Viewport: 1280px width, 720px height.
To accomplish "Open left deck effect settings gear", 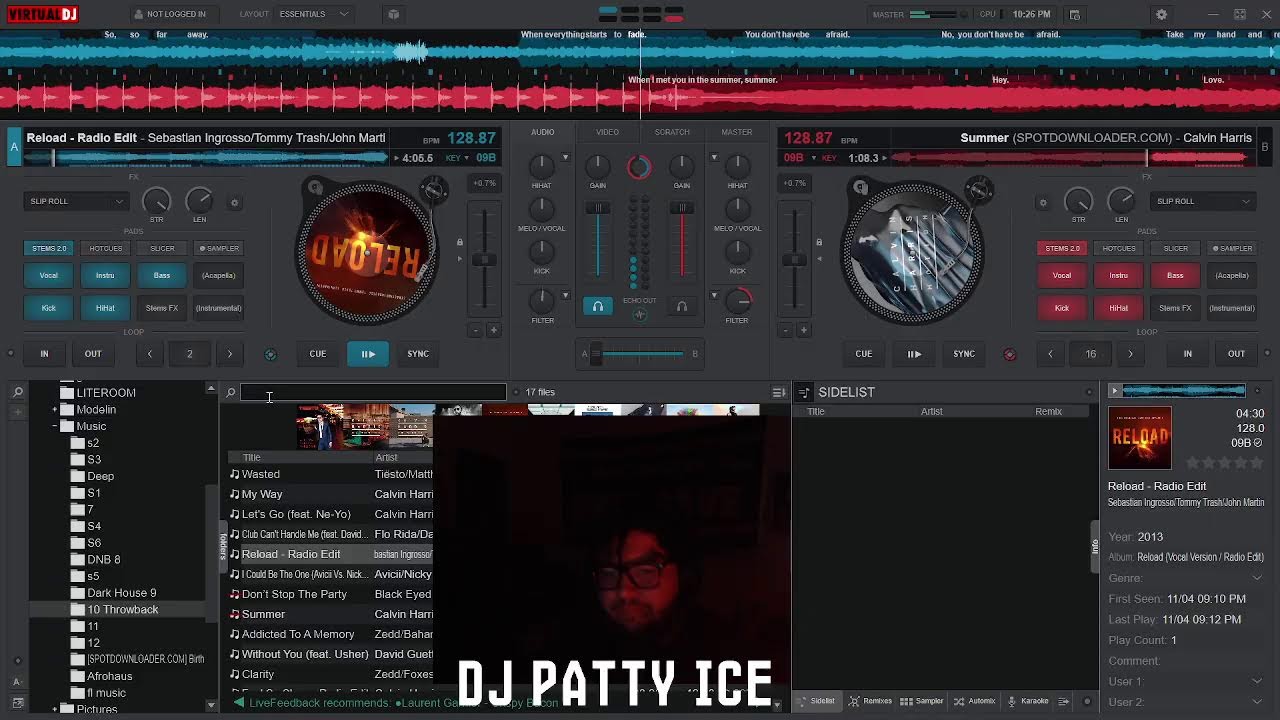I will click(235, 202).
